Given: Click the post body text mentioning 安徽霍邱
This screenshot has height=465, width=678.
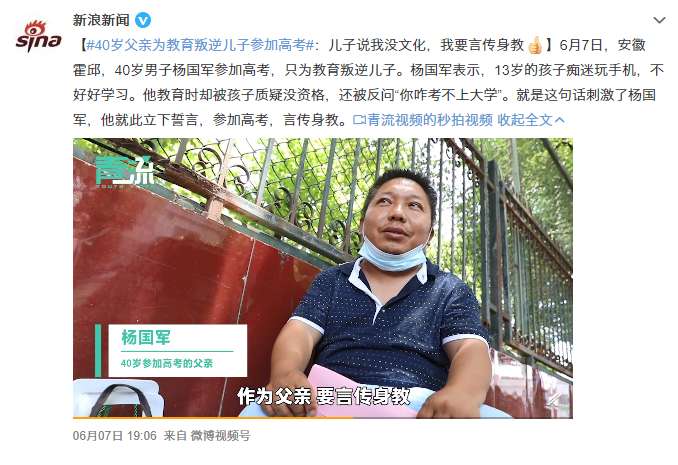Looking at the screenshot, I should [x=368, y=82].
